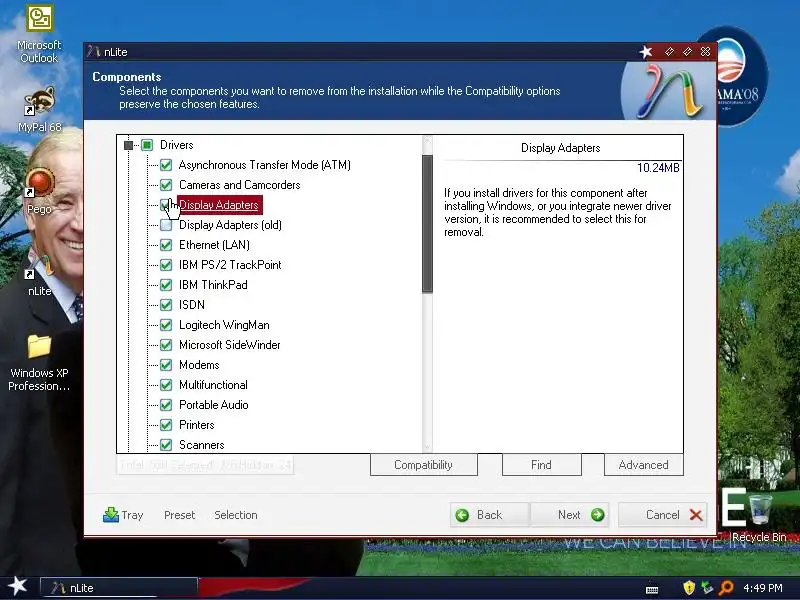Image resolution: width=800 pixels, height=600 pixels.
Task: Uncheck Scanners checkbox
Action: pyautogui.click(x=166, y=445)
